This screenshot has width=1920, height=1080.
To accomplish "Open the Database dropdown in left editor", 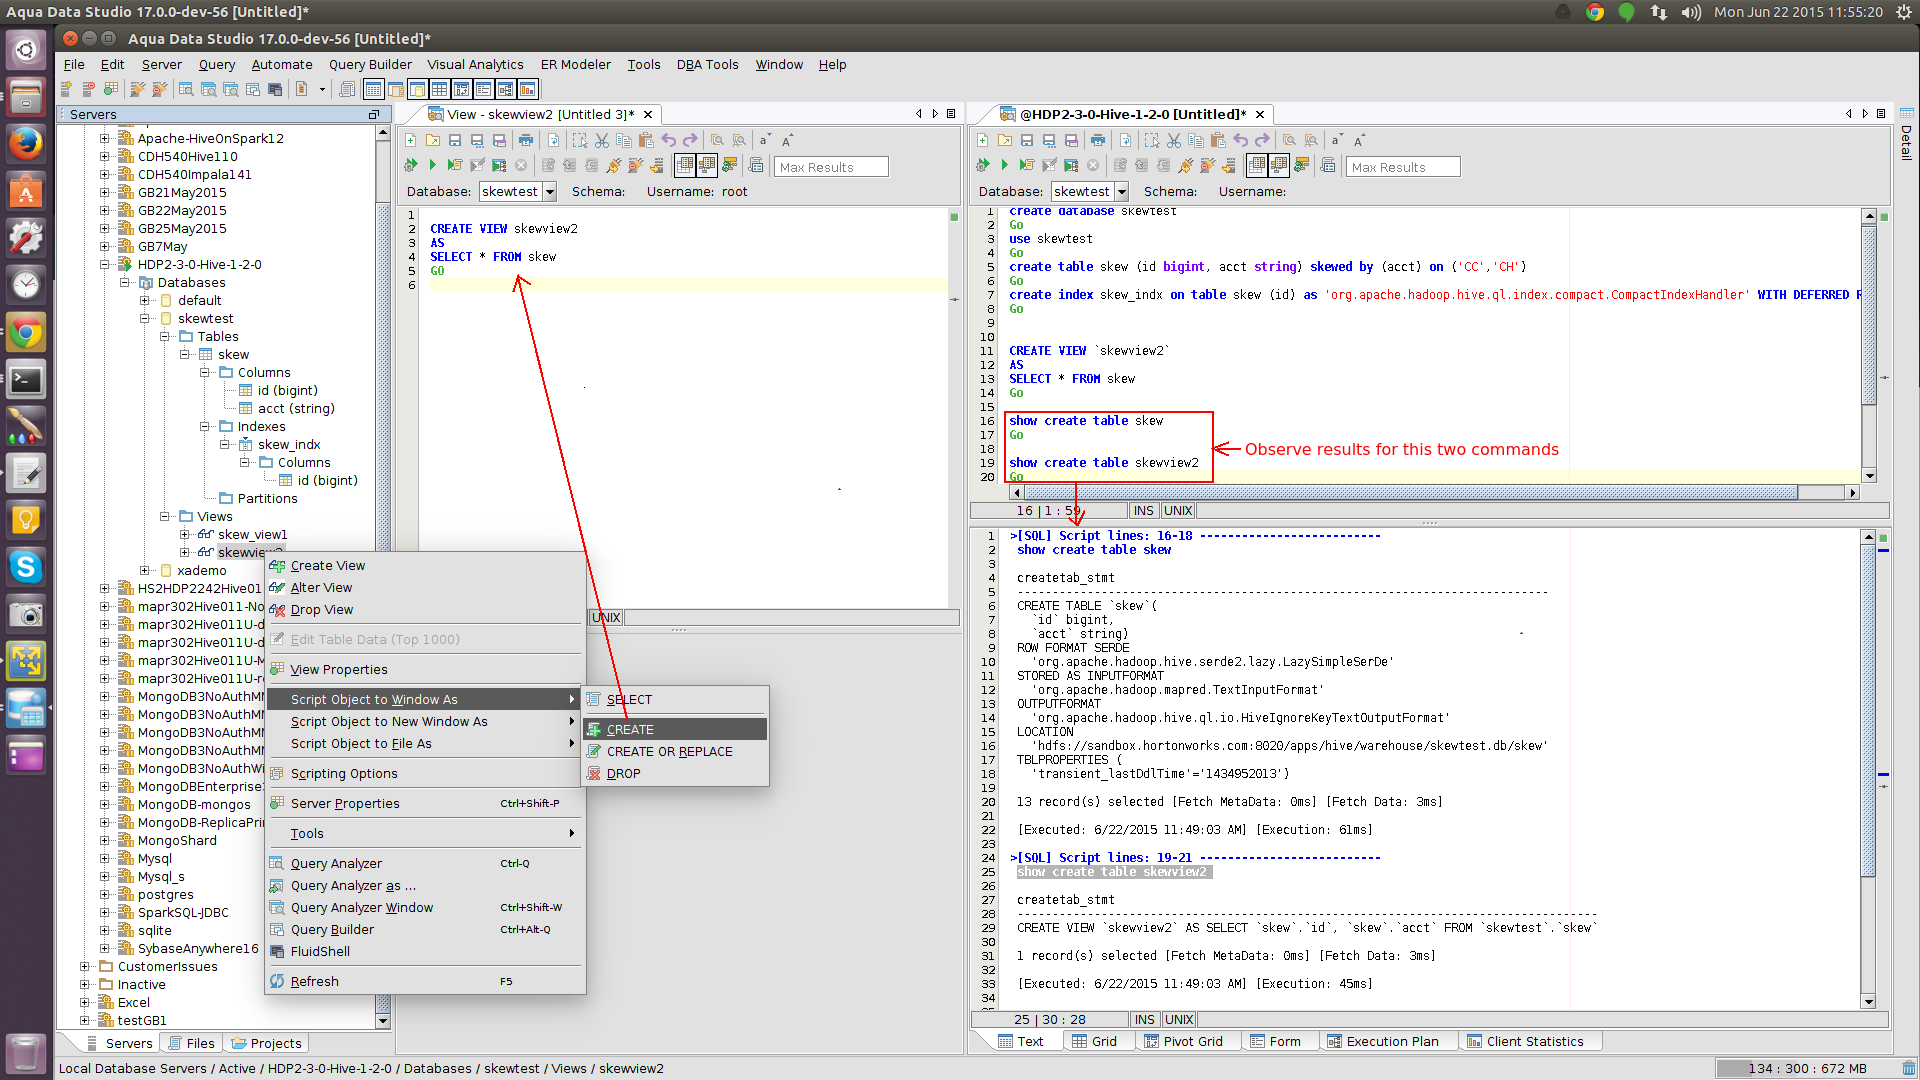I will pyautogui.click(x=549, y=192).
